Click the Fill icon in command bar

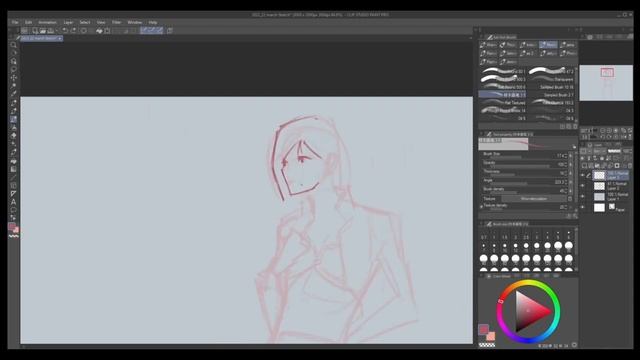(x=99, y=31)
